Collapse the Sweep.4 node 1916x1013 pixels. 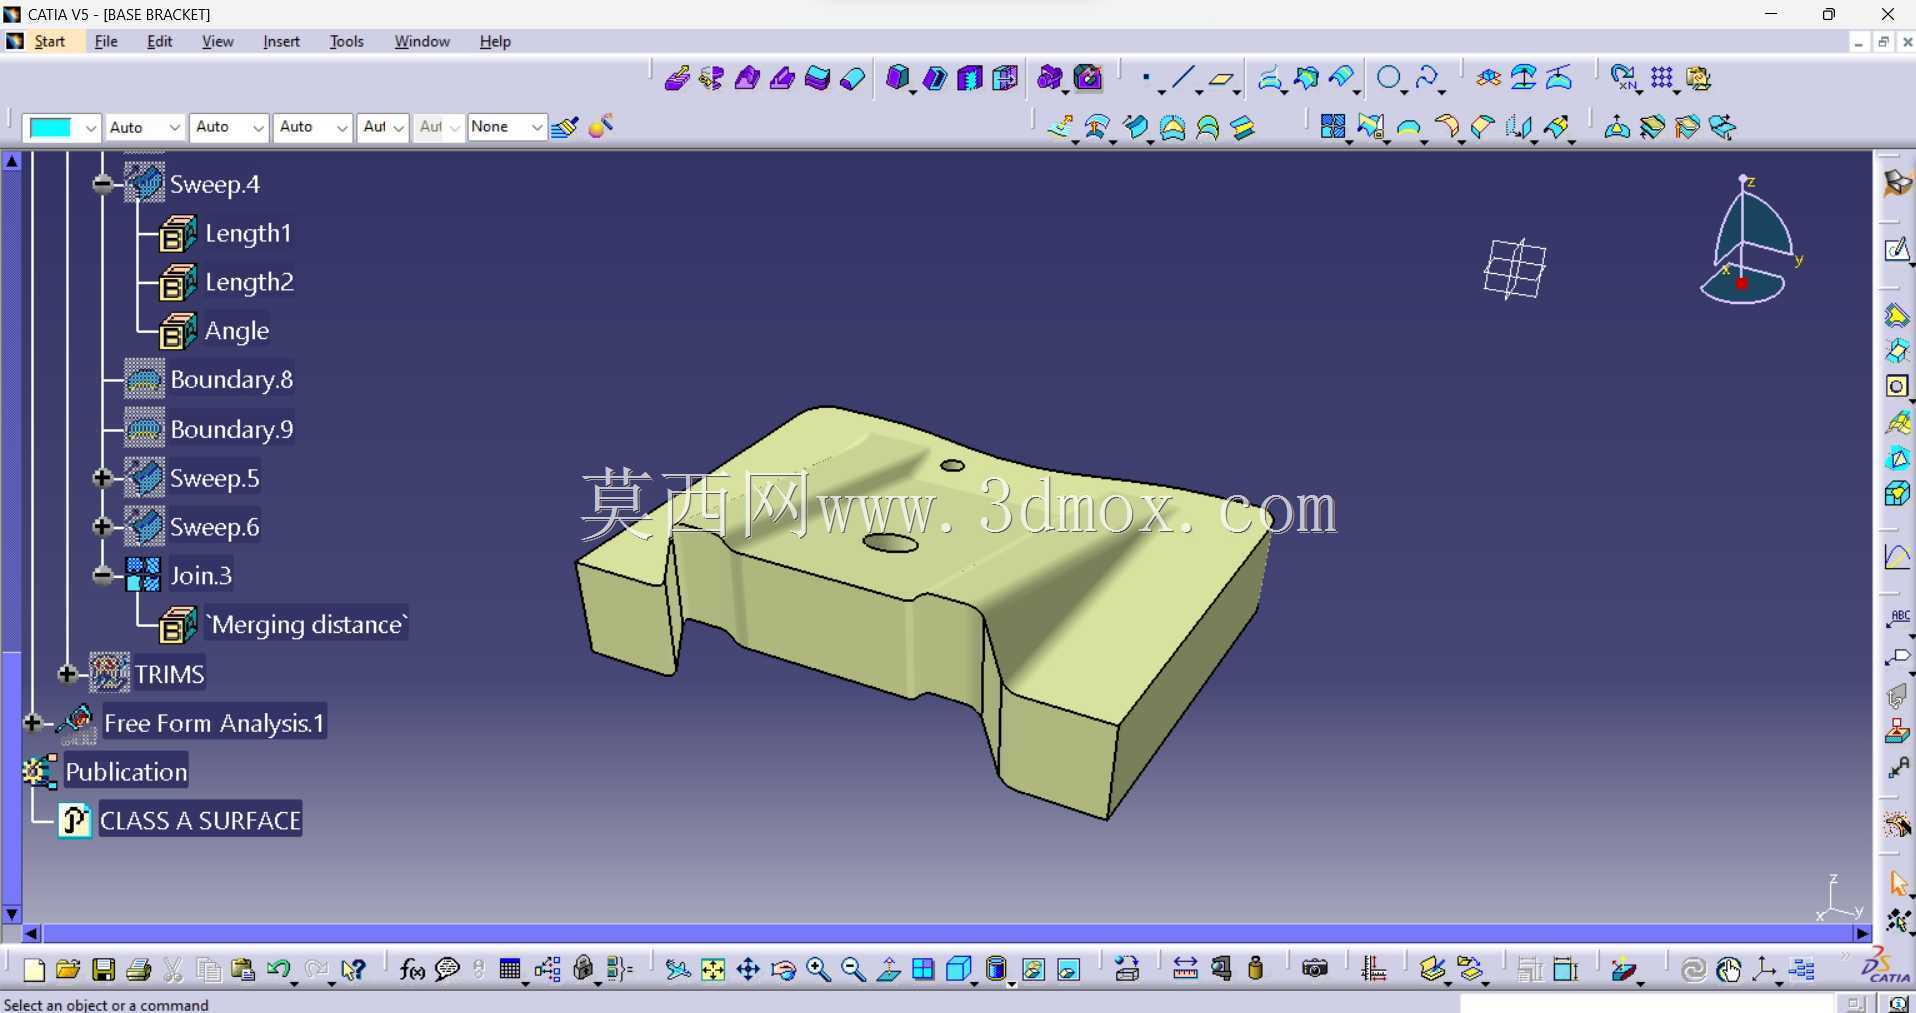pyautogui.click(x=102, y=184)
